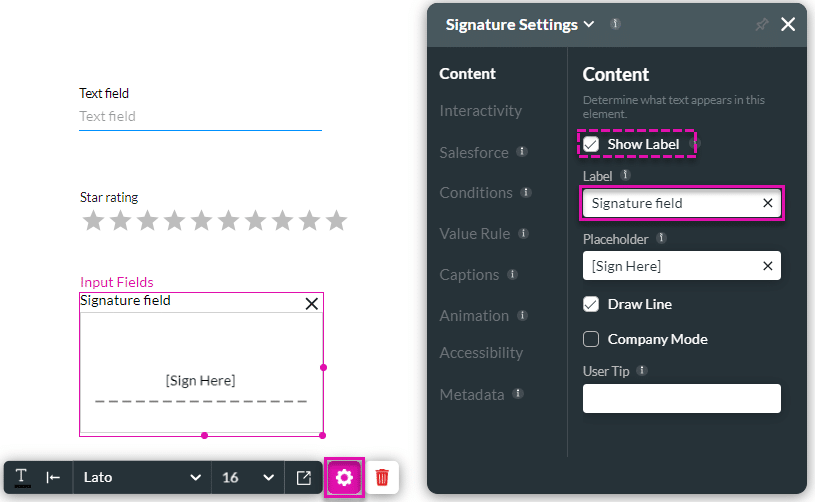Screen dimensions: 815x502
Task: Pin the Signature Settings panel
Action: point(761,25)
